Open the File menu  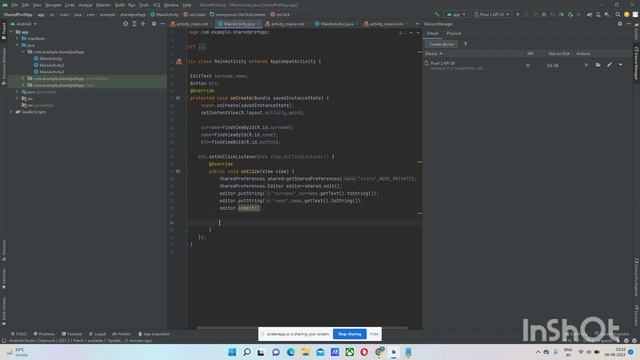[x=15, y=5]
